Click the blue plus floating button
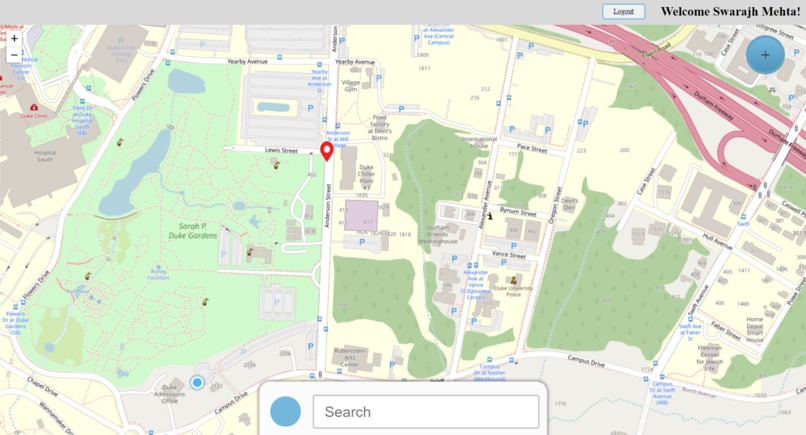The width and height of the screenshot is (806, 435). 765,55
